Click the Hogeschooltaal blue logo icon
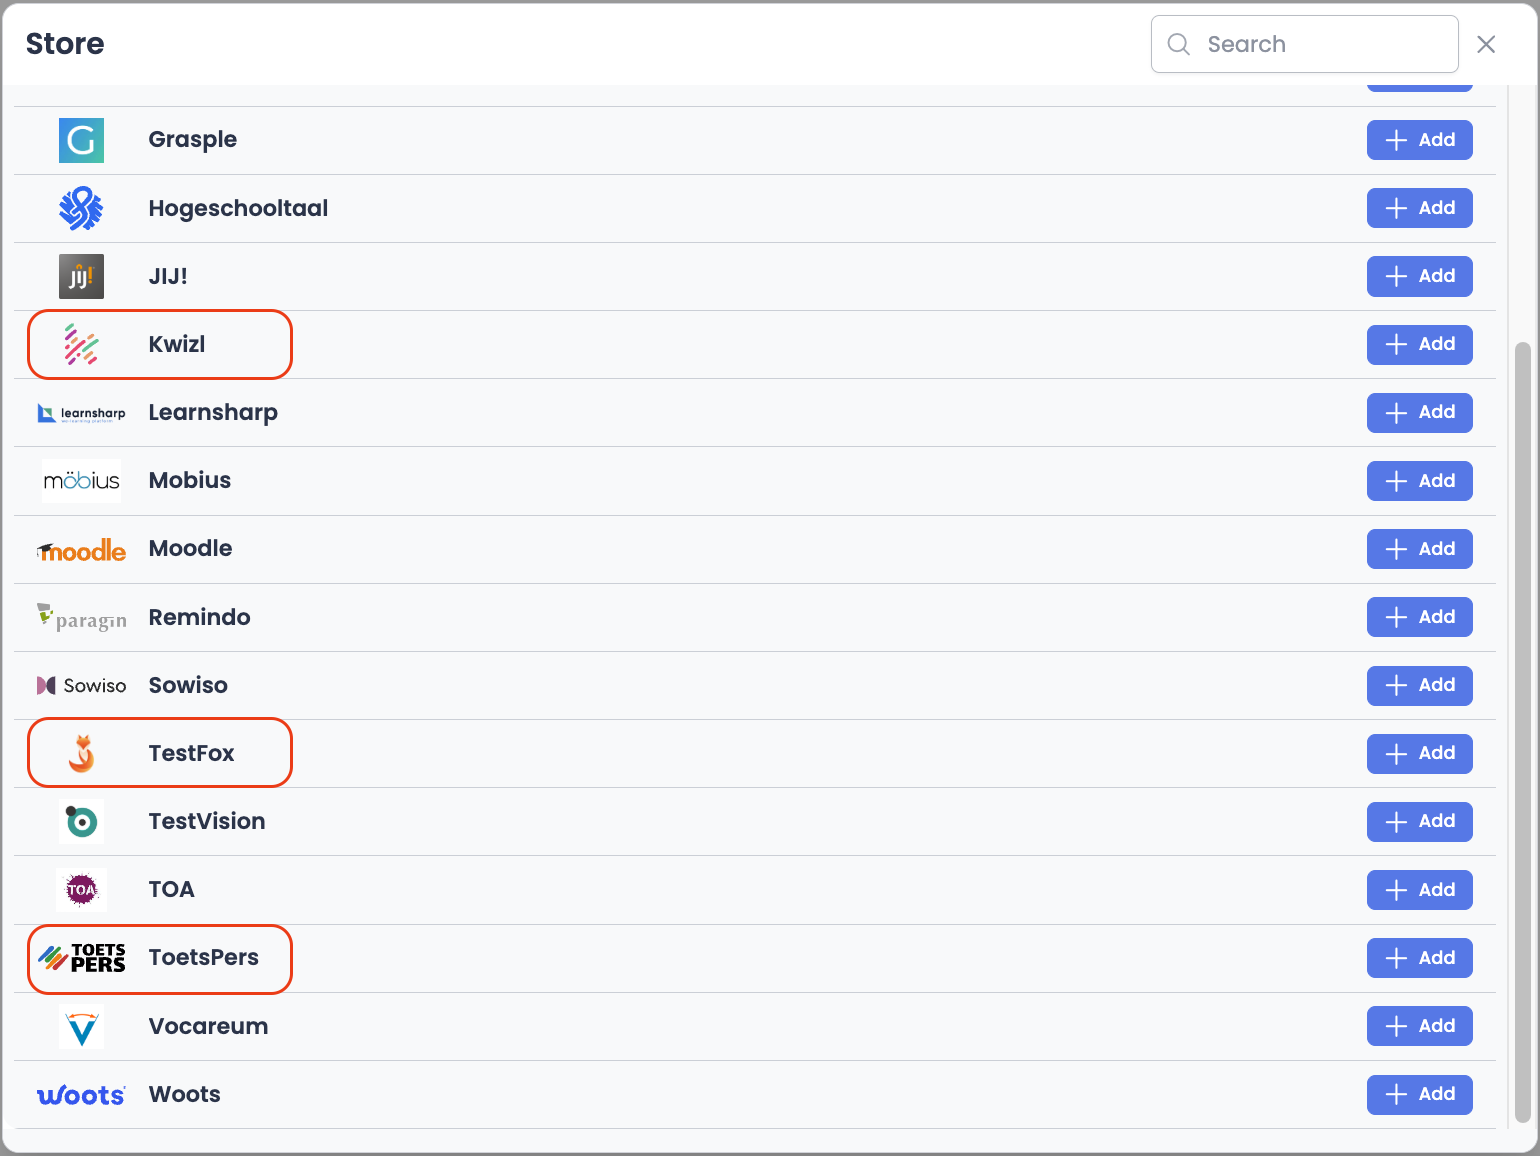 [81, 208]
